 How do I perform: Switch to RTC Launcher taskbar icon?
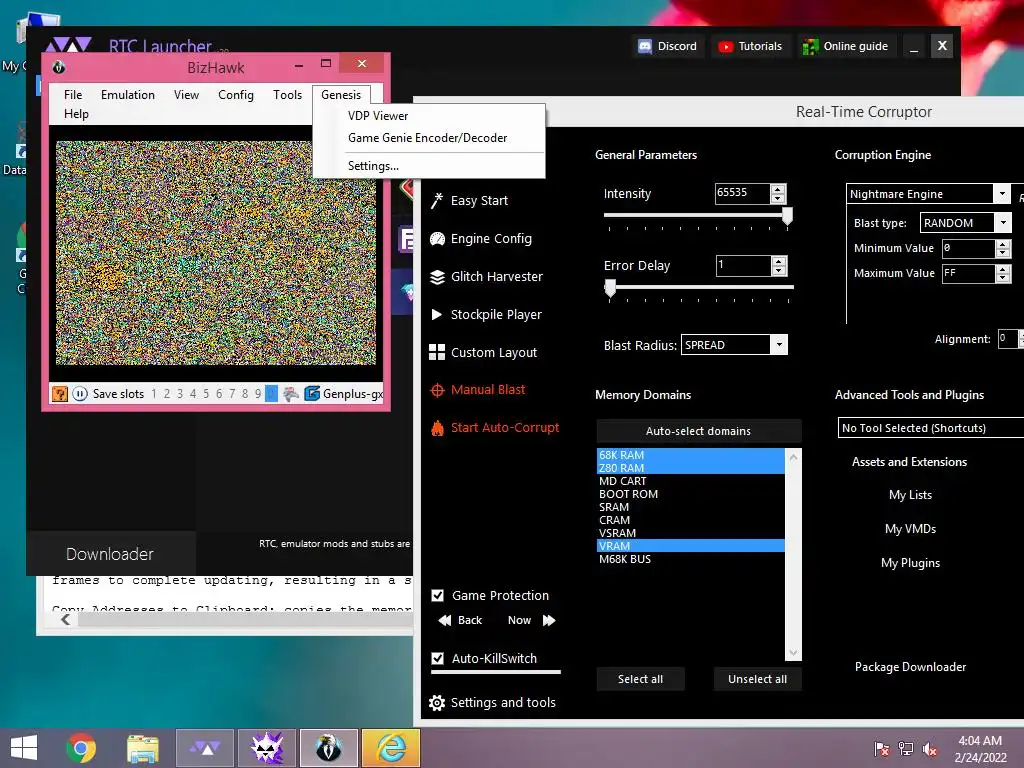(205, 748)
